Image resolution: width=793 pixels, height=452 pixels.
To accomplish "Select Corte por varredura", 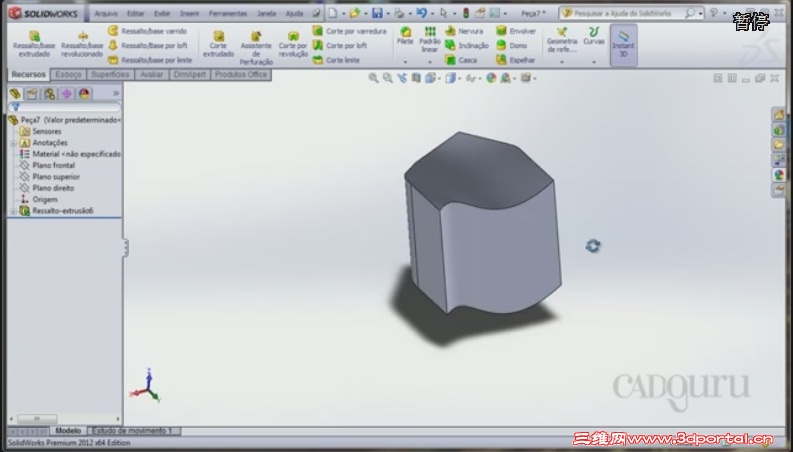I will pos(349,31).
